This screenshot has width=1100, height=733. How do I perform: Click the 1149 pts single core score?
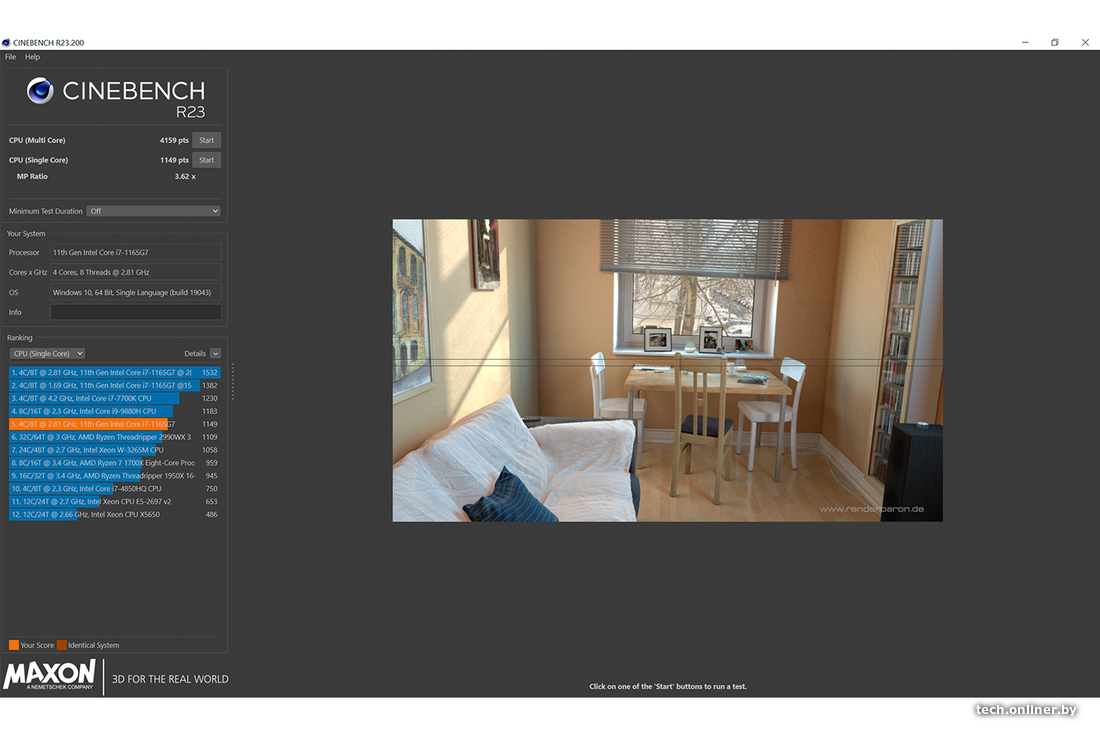[x=174, y=160]
